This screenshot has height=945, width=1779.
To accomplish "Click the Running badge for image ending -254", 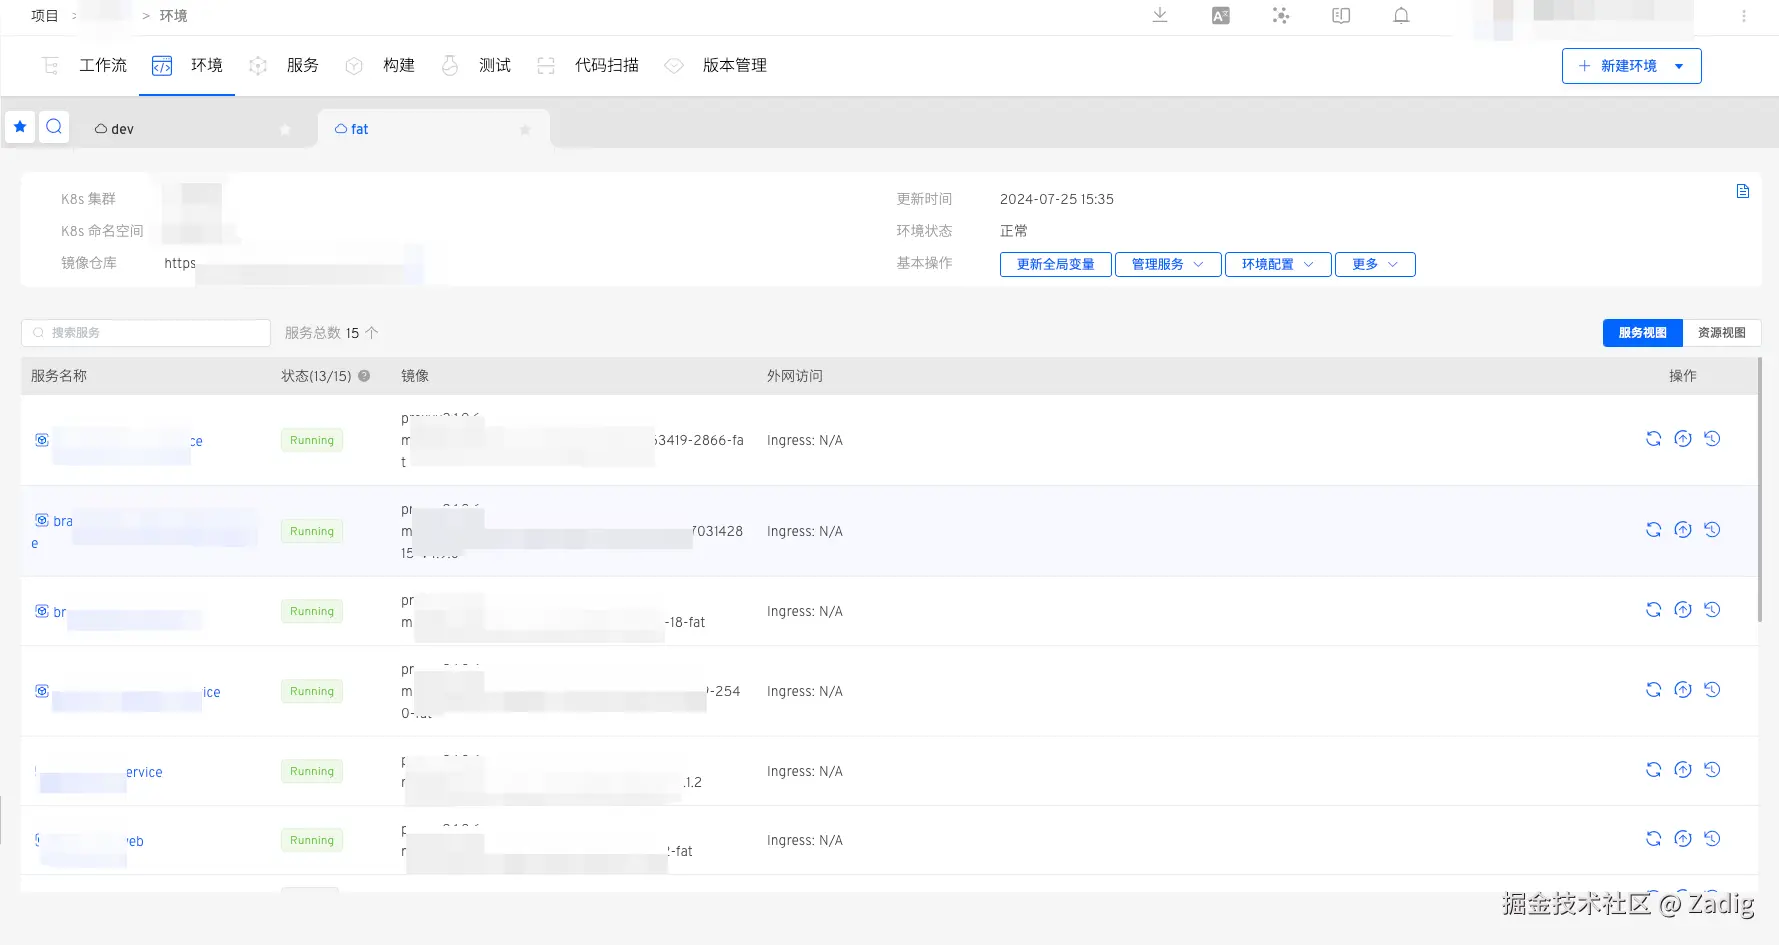I will click(x=312, y=691).
